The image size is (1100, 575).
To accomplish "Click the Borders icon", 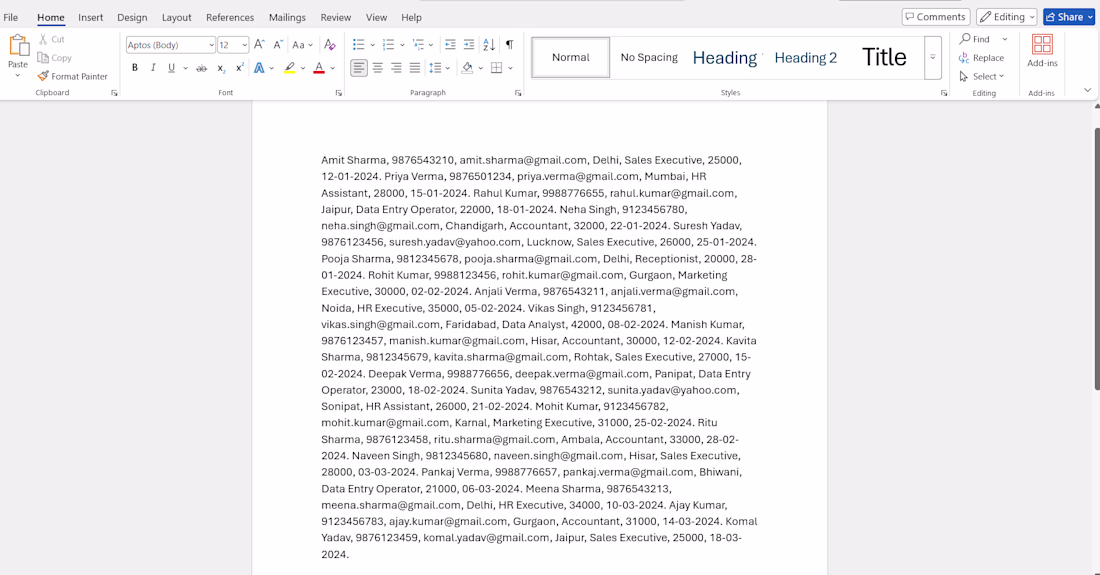I will pyautogui.click(x=497, y=68).
